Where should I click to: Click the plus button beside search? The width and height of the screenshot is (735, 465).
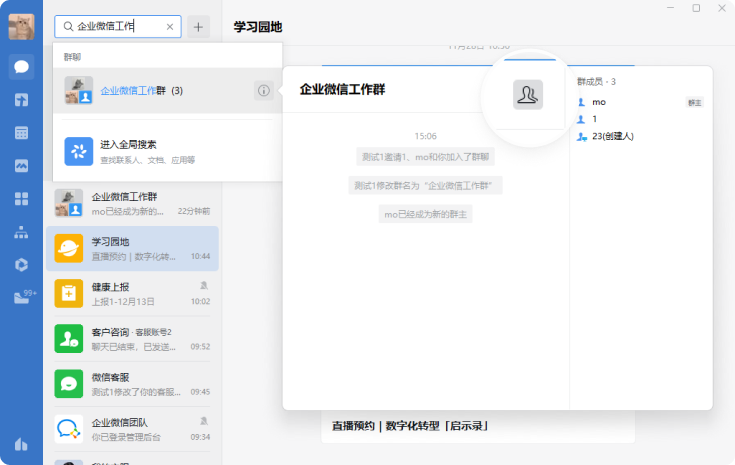pyautogui.click(x=198, y=27)
